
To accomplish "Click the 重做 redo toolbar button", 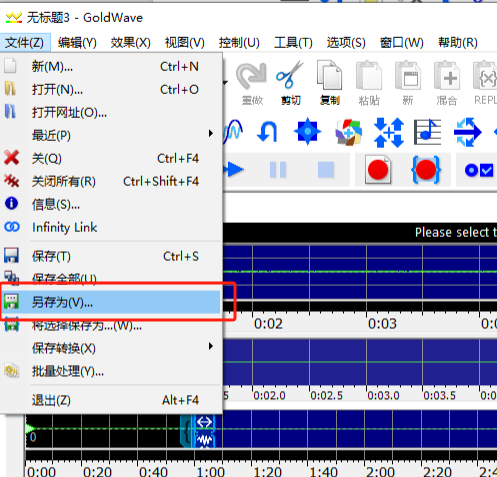I will tap(252, 83).
